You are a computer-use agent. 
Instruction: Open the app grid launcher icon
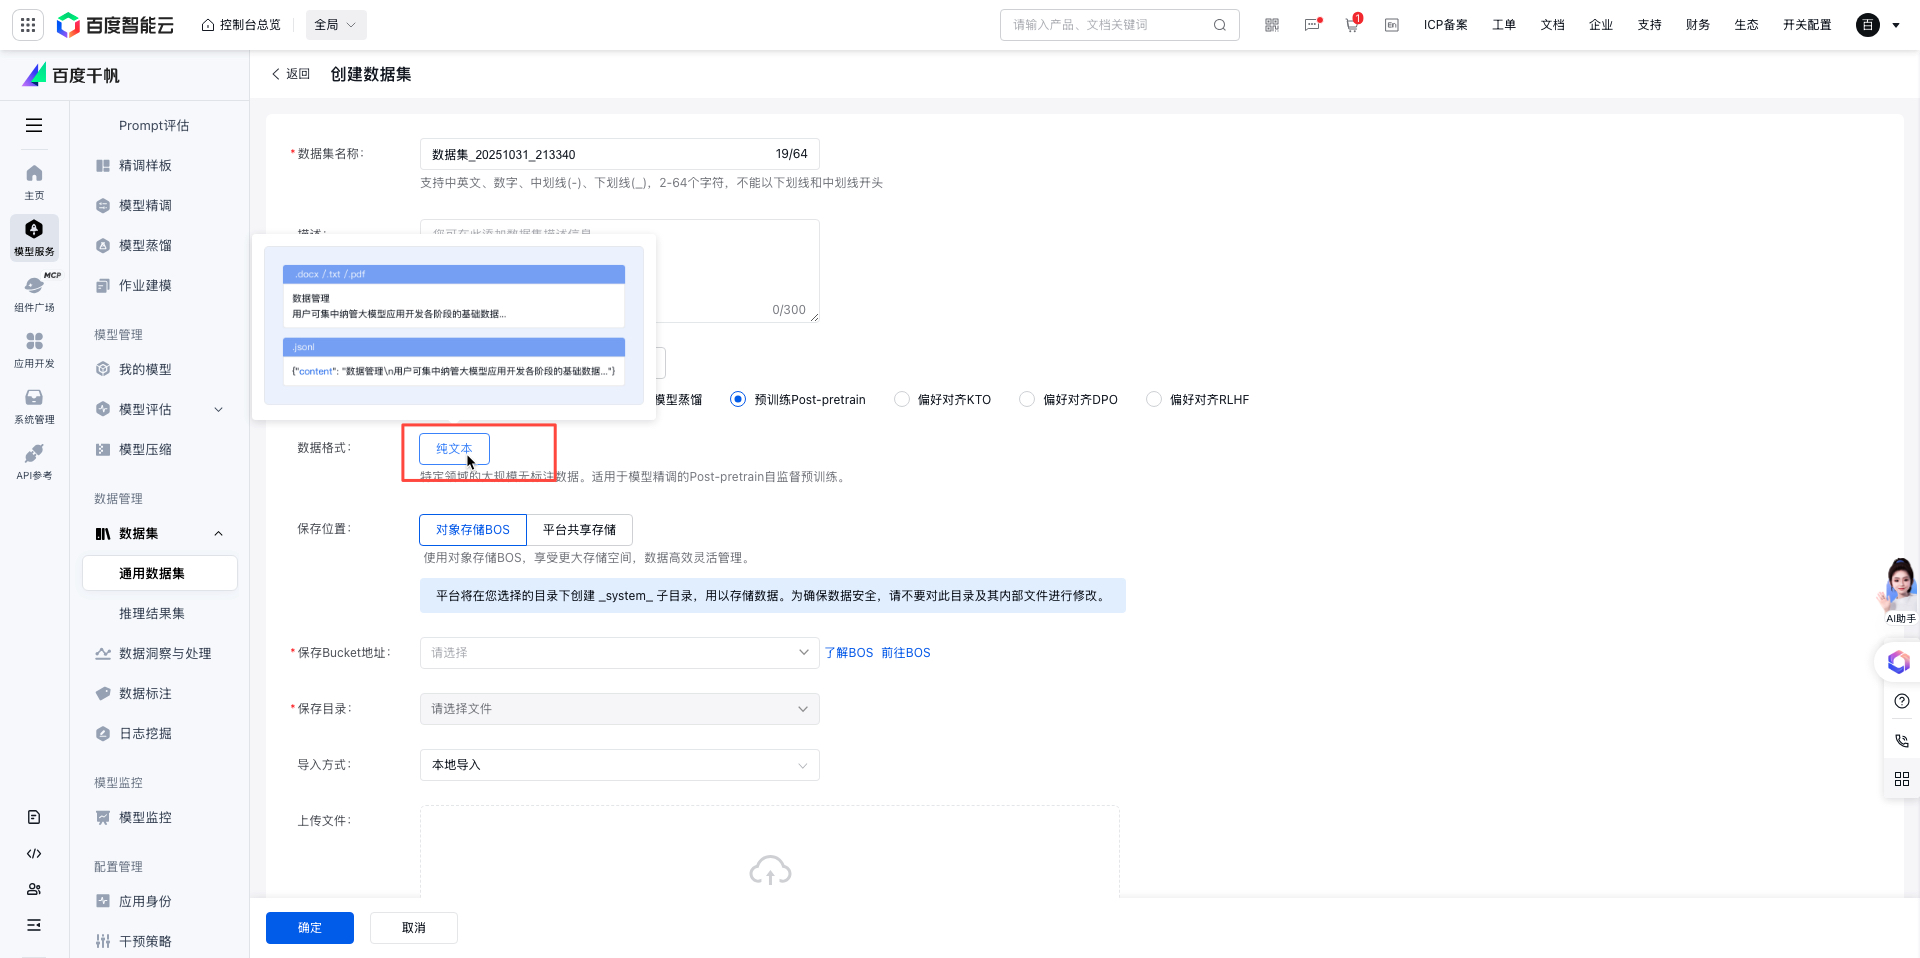(28, 25)
